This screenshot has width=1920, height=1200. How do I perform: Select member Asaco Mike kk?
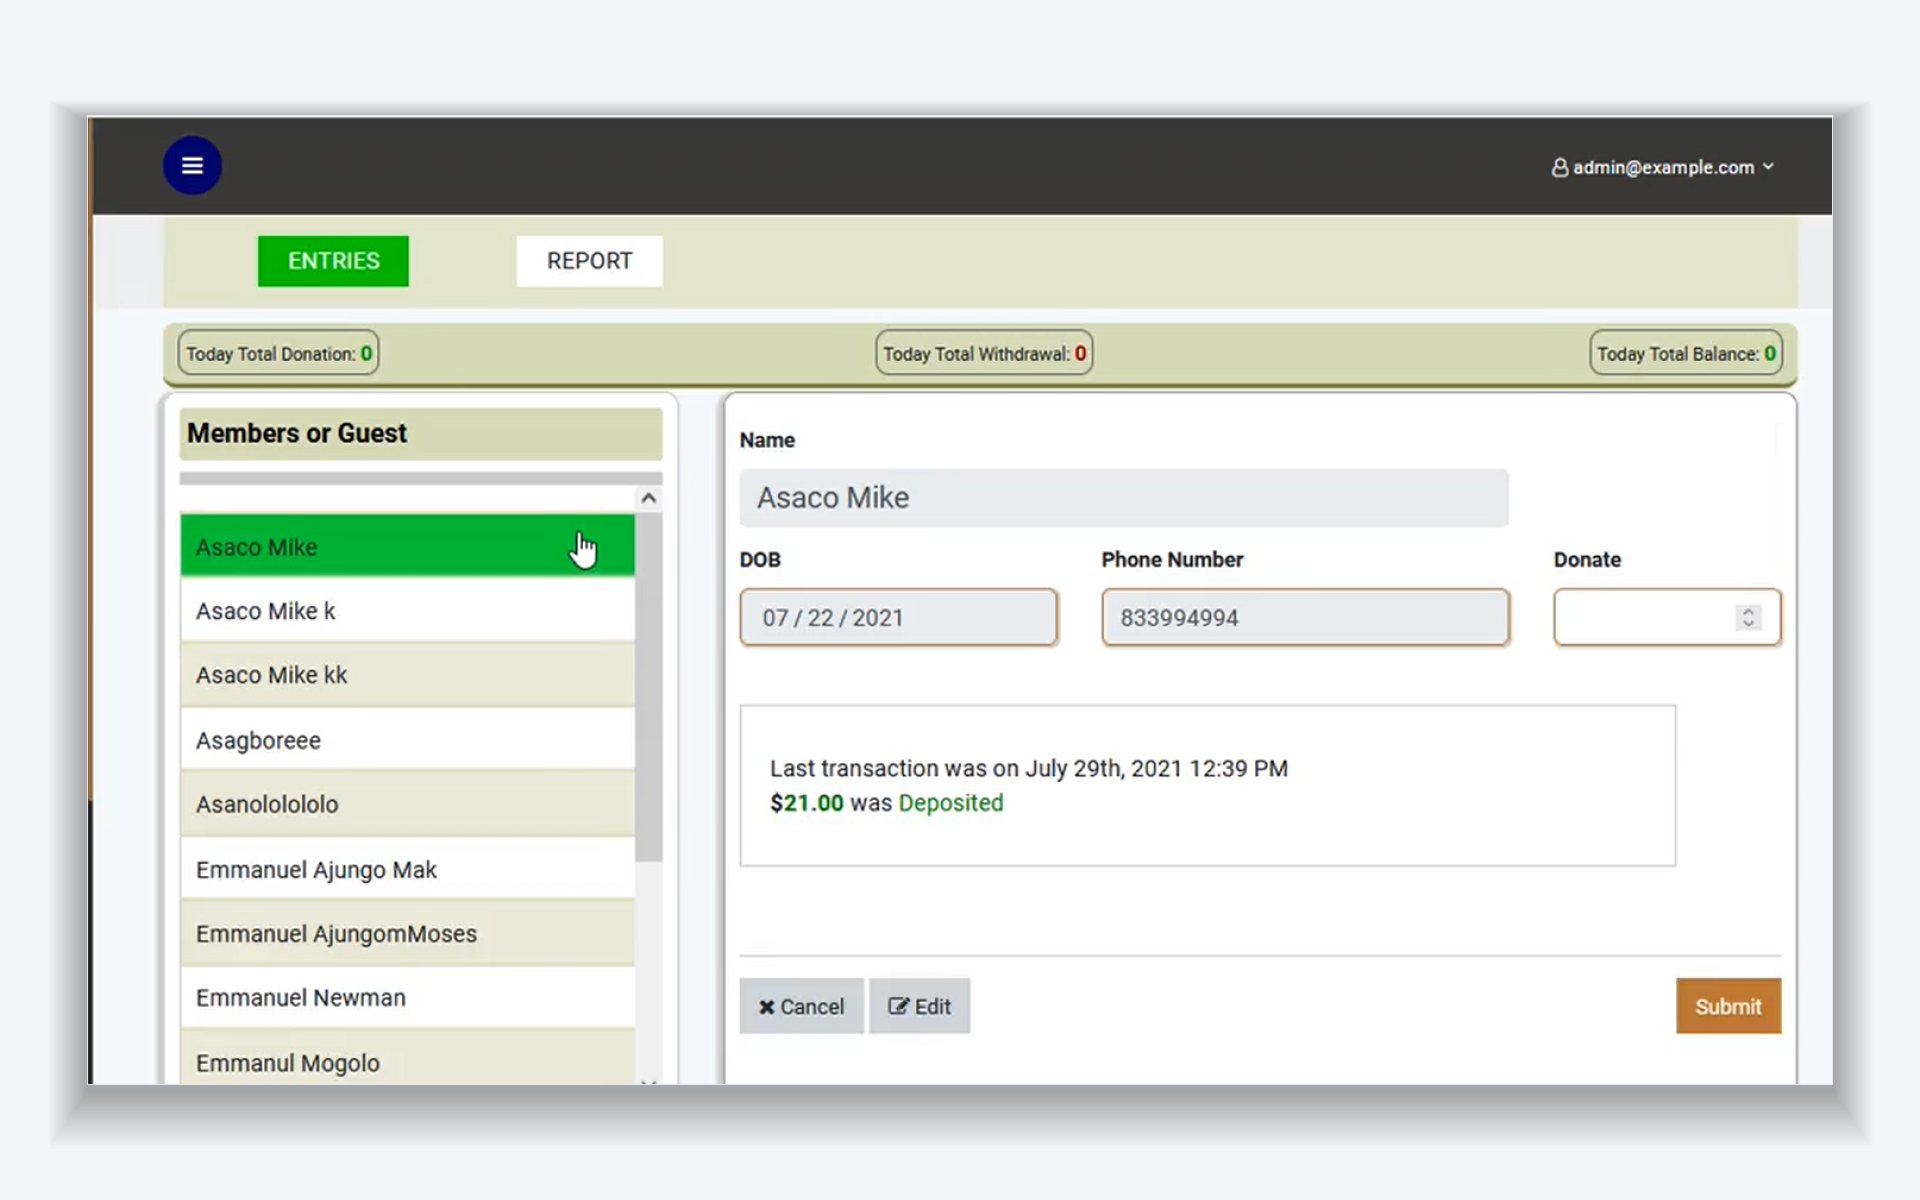point(407,675)
